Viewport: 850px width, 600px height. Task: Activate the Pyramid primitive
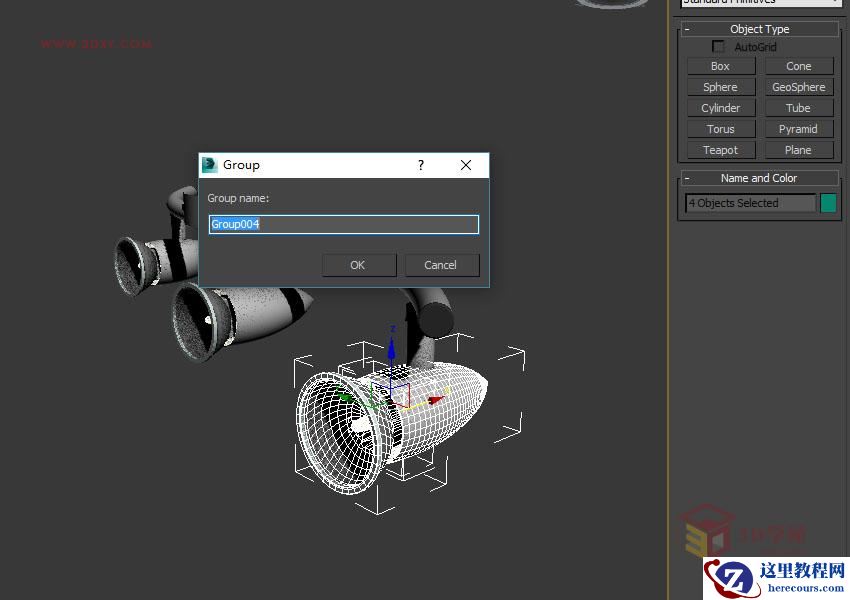[799, 129]
